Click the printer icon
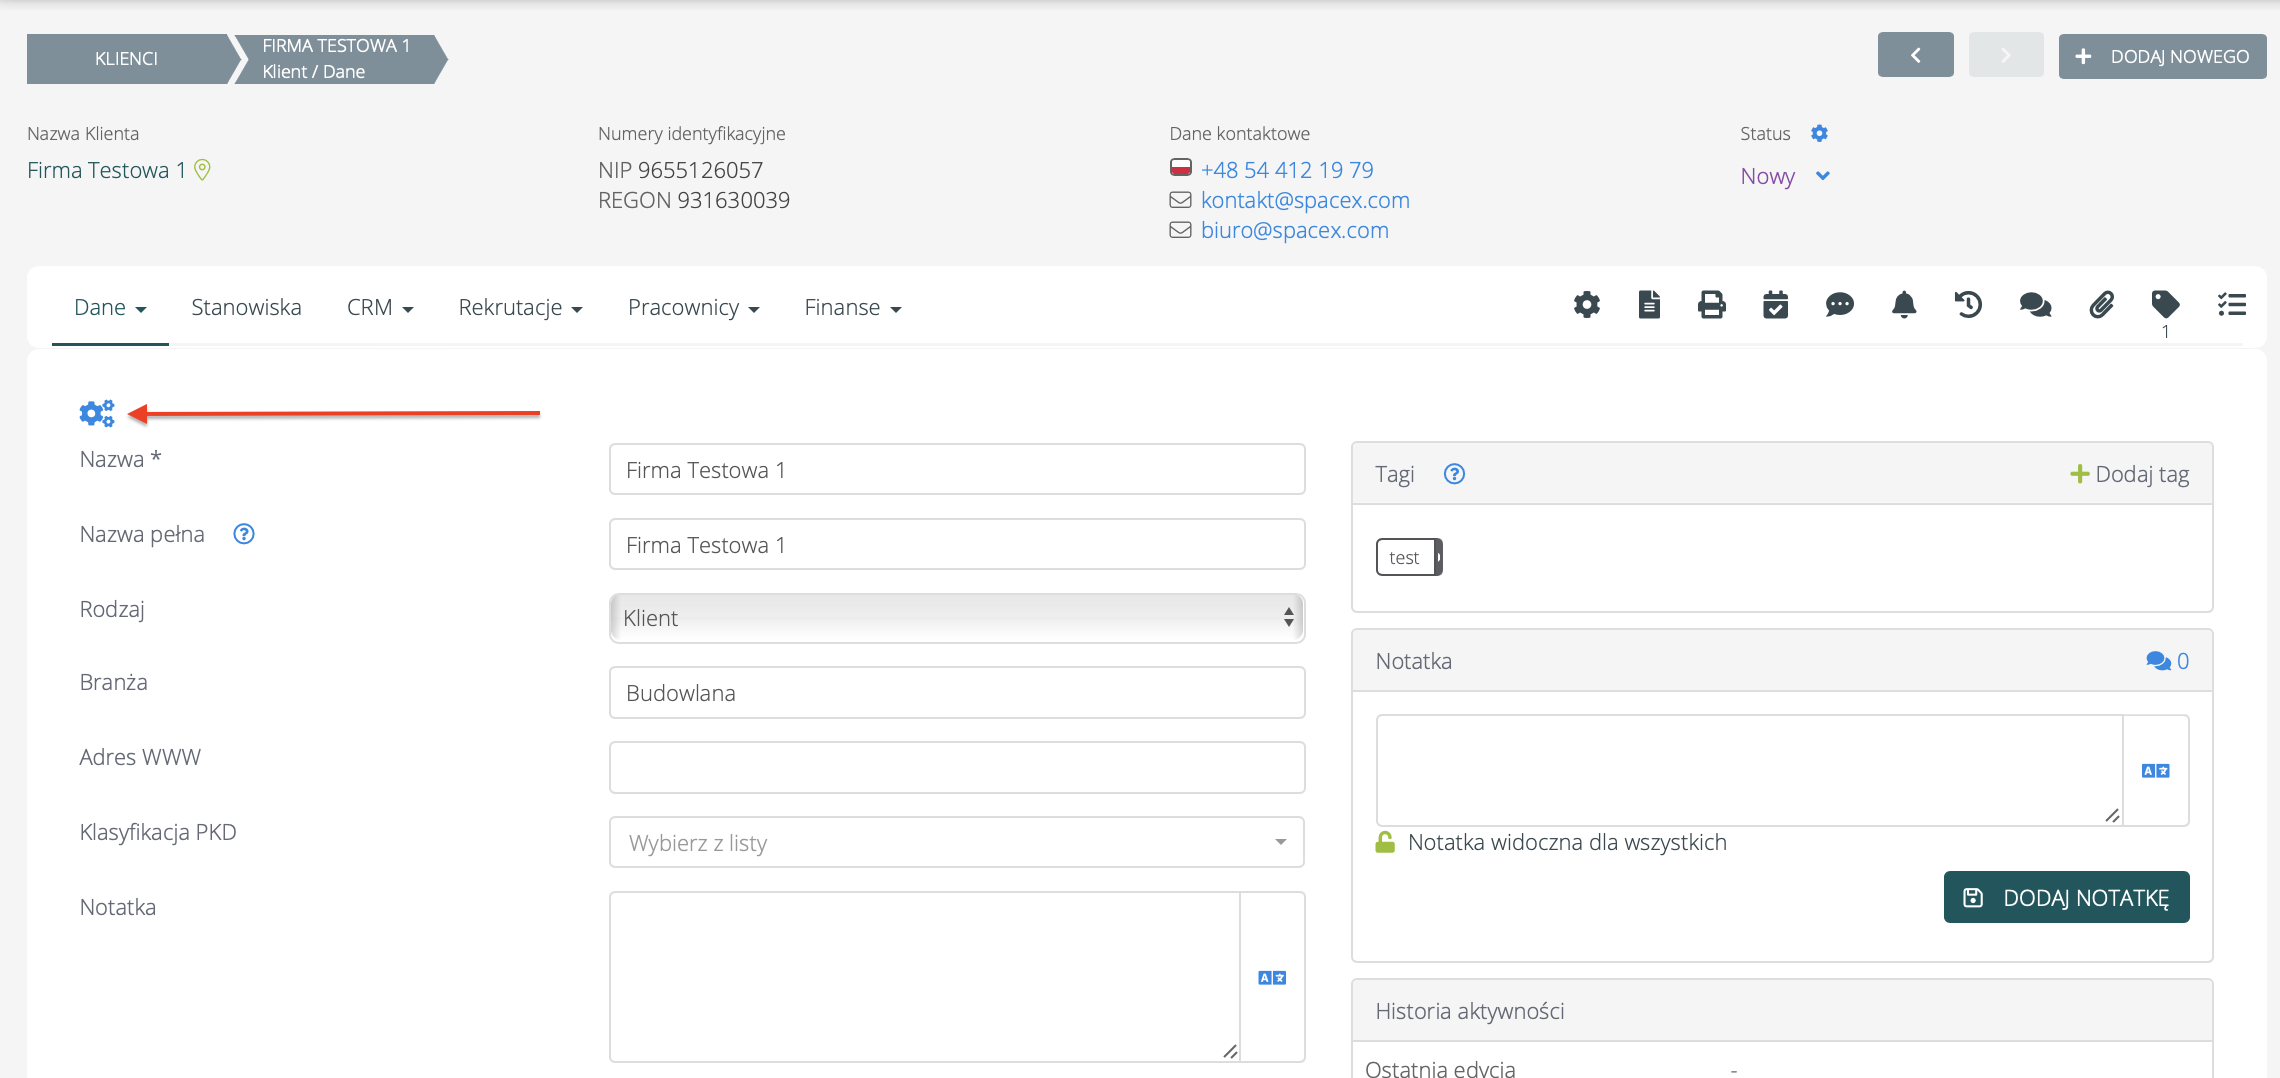This screenshot has width=2280, height=1078. tap(1711, 305)
